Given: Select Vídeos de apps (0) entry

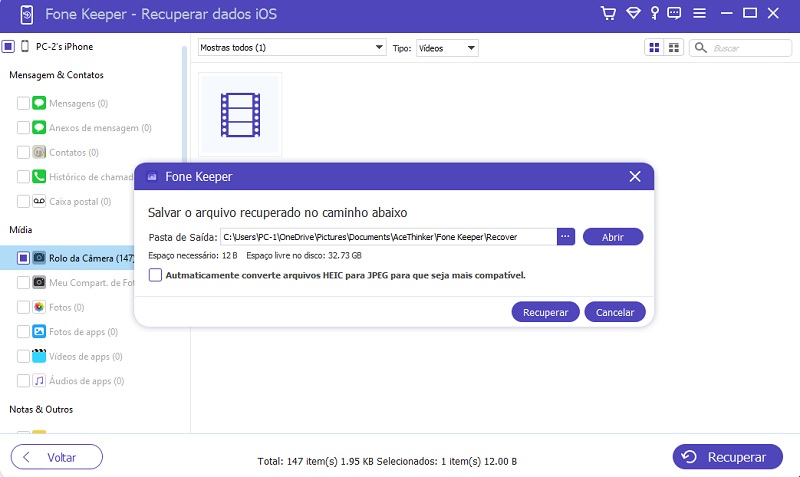Looking at the screenshot, I should coord(86,356).
